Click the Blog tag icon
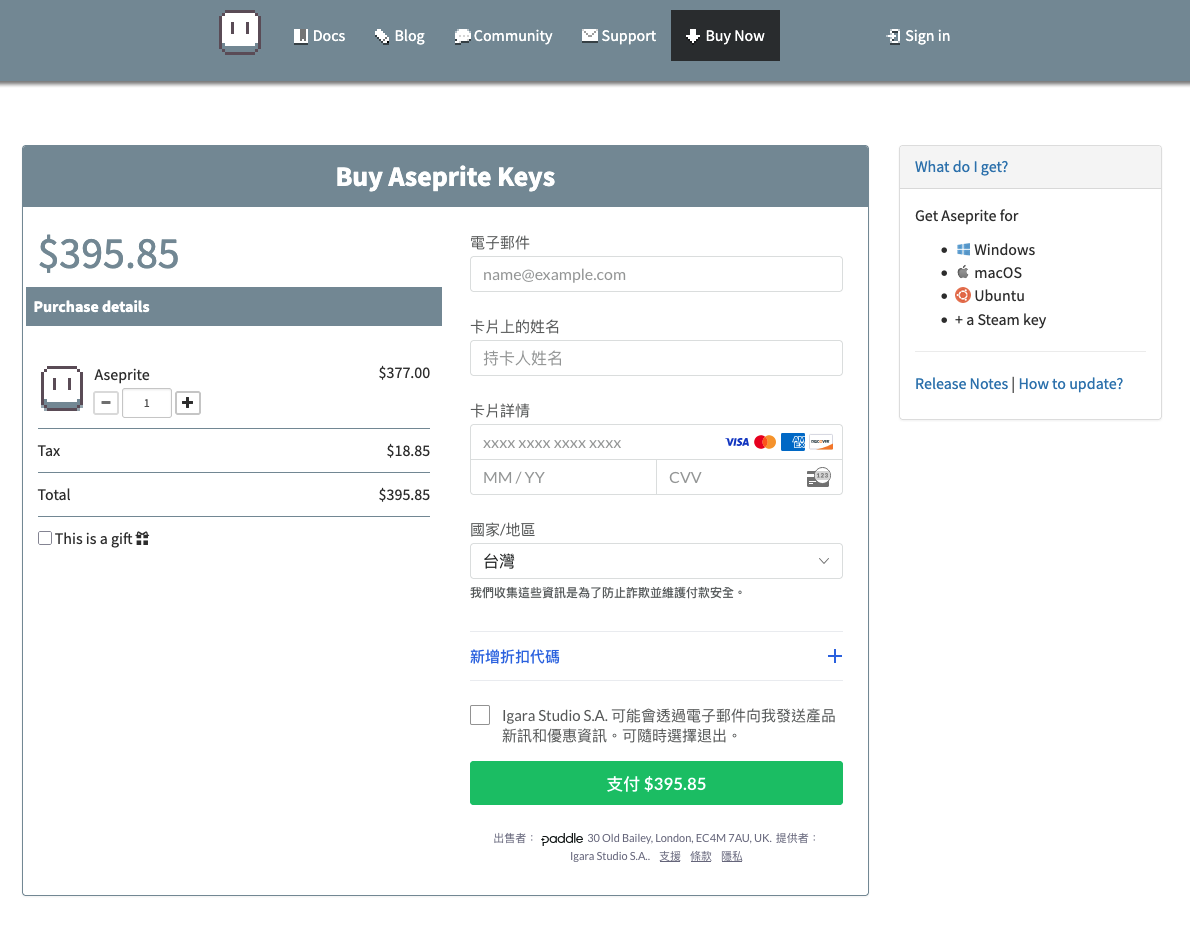This screenshot has width=1190, height=930. (x=382, y=36)
